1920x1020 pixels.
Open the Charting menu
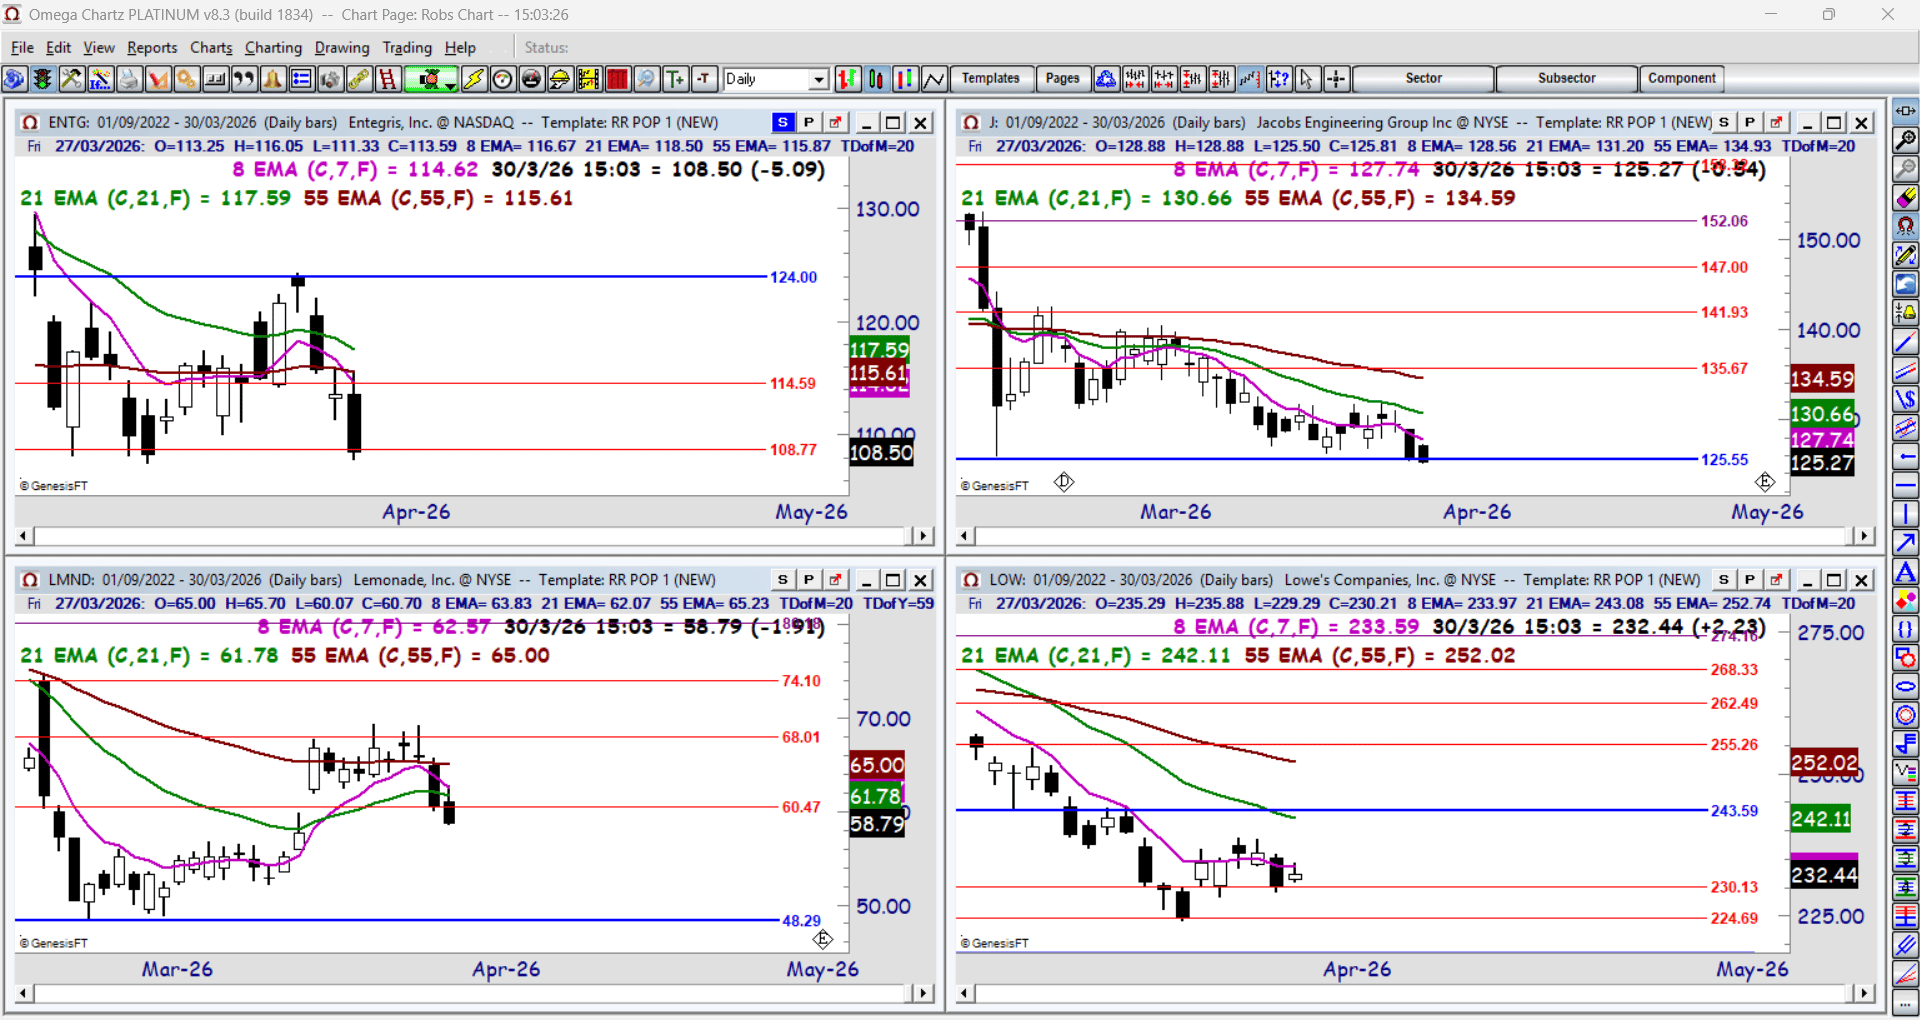point(273,47)
